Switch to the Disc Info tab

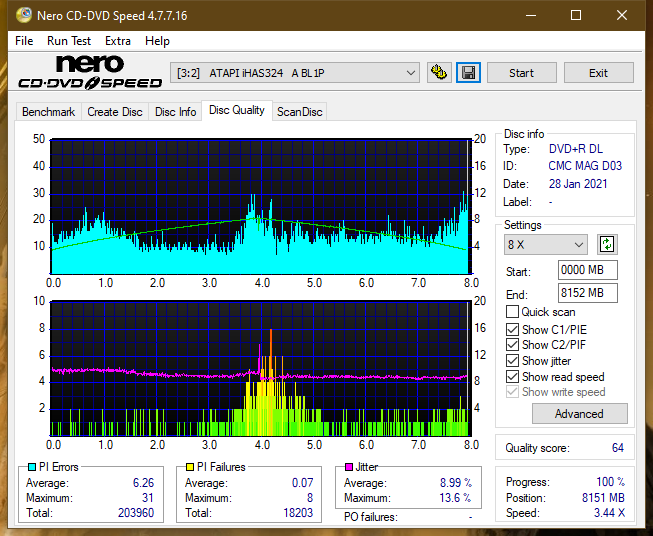point(175,112)
